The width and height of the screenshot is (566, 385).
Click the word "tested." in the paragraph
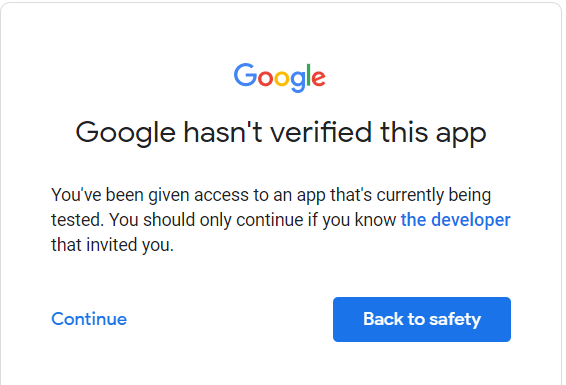tap(77, 220)
